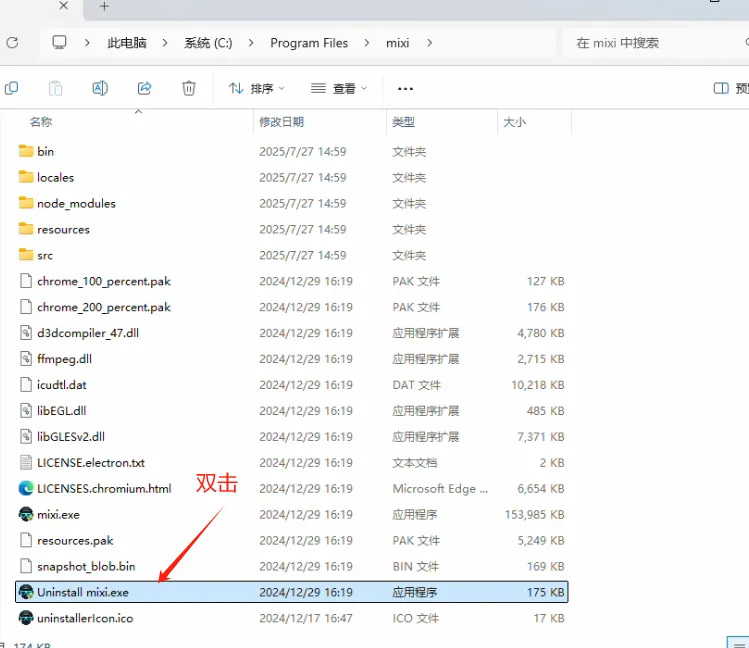
Task: Click icudtl.dat file icon
Action: (x=26, y=385)
